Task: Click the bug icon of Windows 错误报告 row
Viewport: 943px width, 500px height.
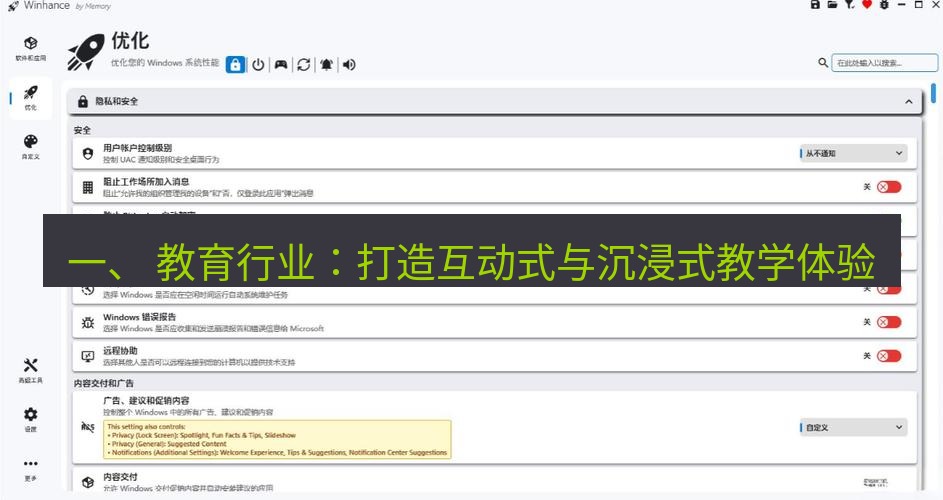Action: click(88, 323)
